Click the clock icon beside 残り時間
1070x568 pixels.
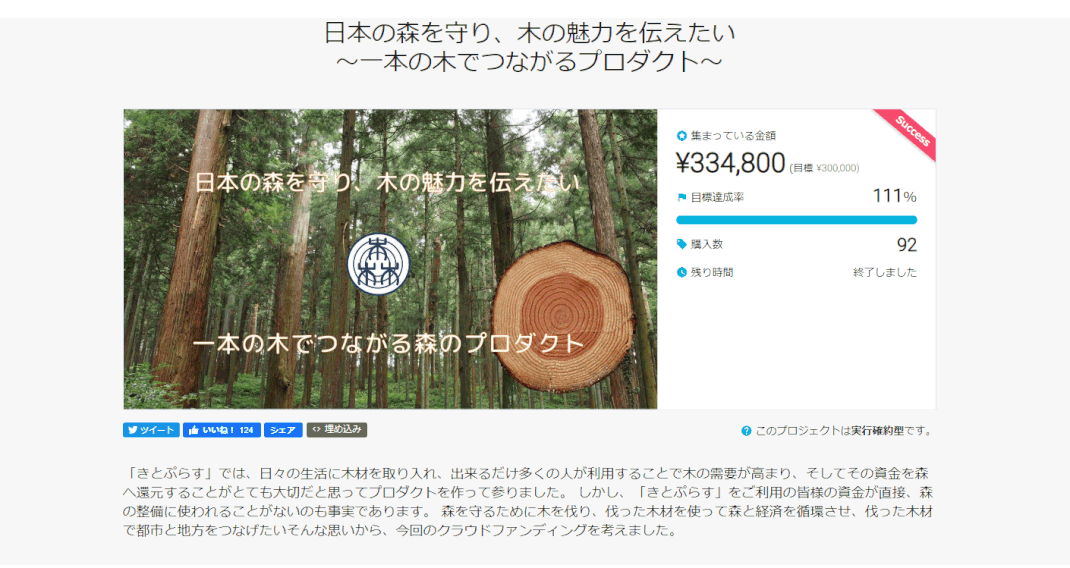coord(681,272)
